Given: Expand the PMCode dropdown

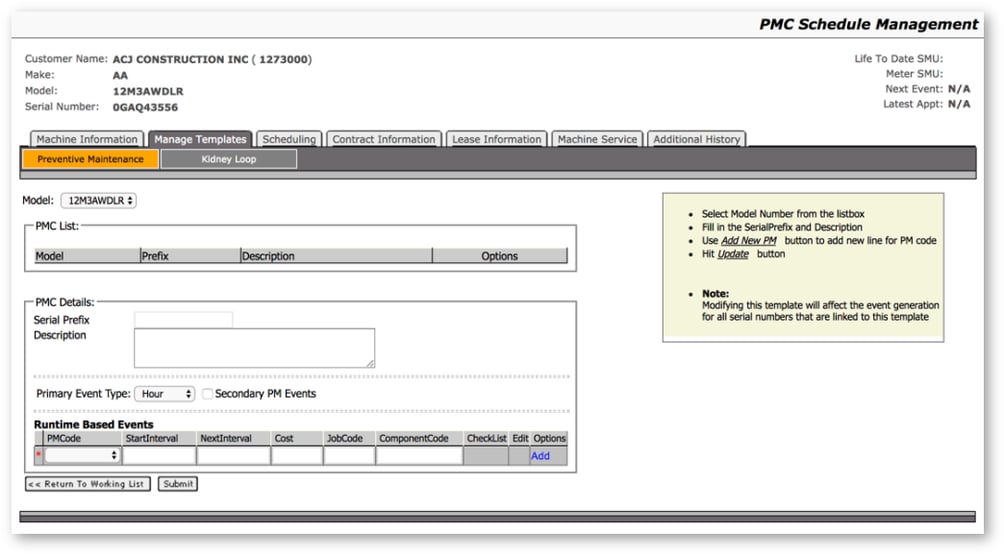Looking at the screenshot, I should pos(82,456).
